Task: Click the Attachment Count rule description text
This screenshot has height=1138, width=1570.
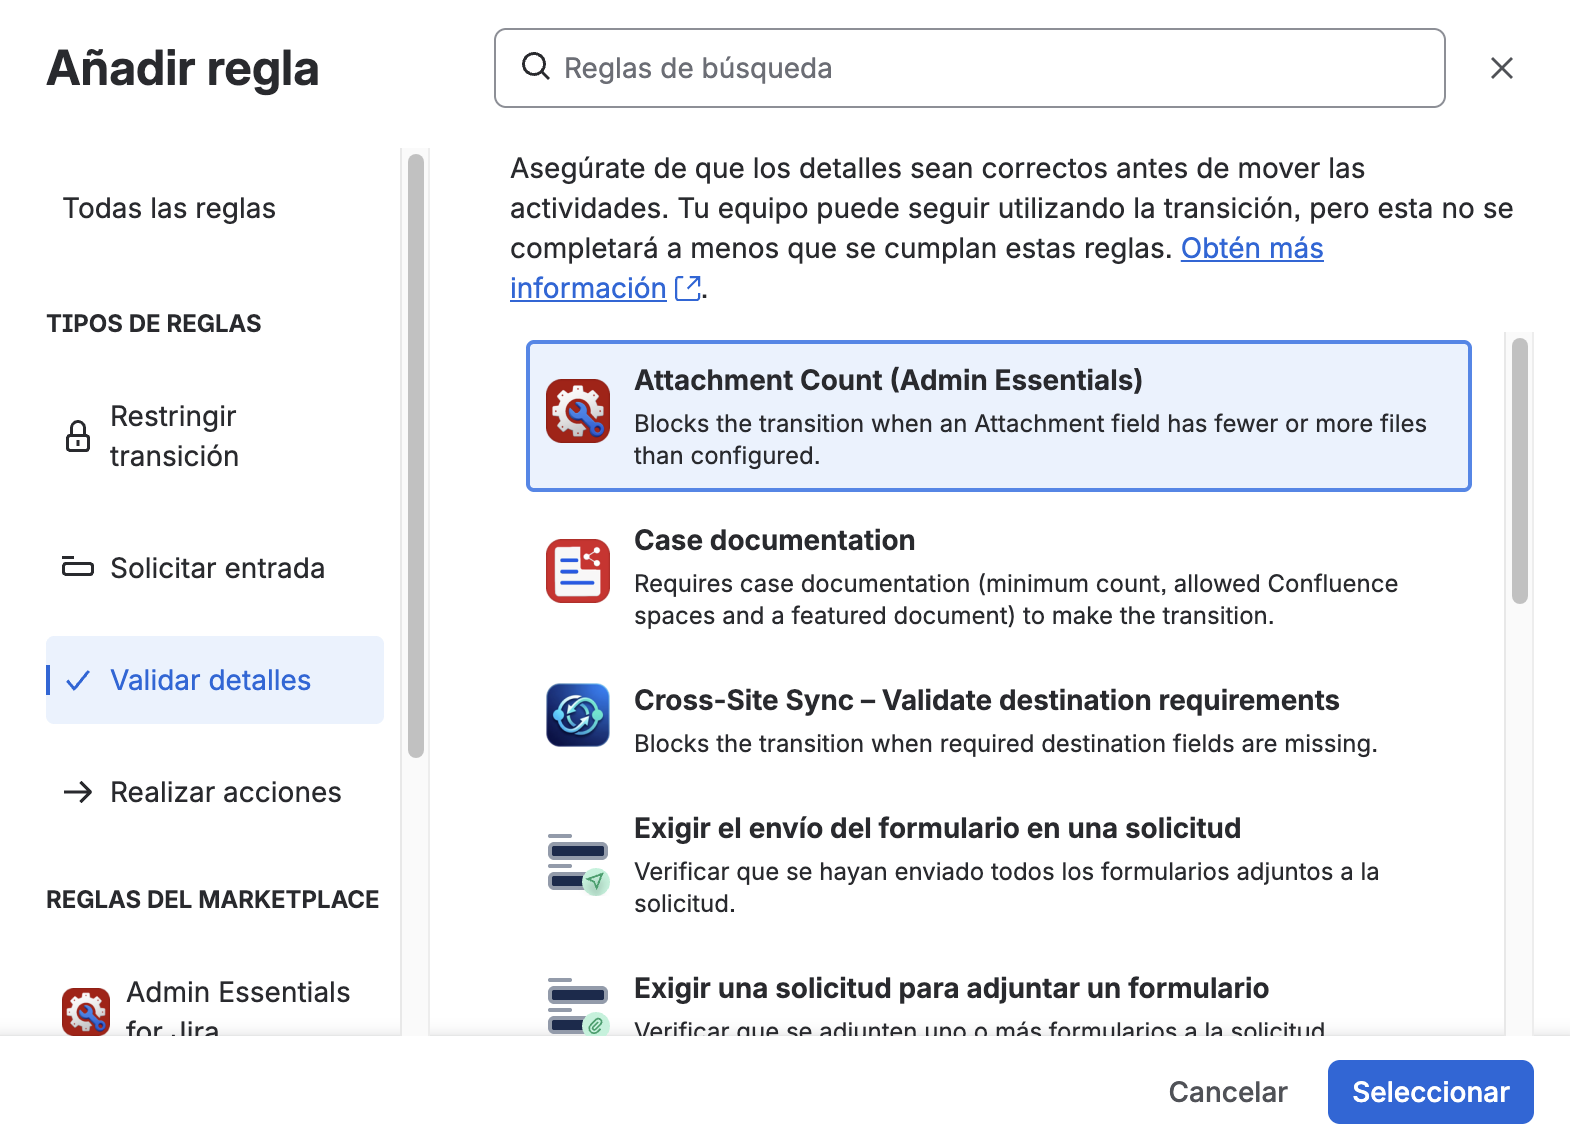Action: pos(1030,440)
